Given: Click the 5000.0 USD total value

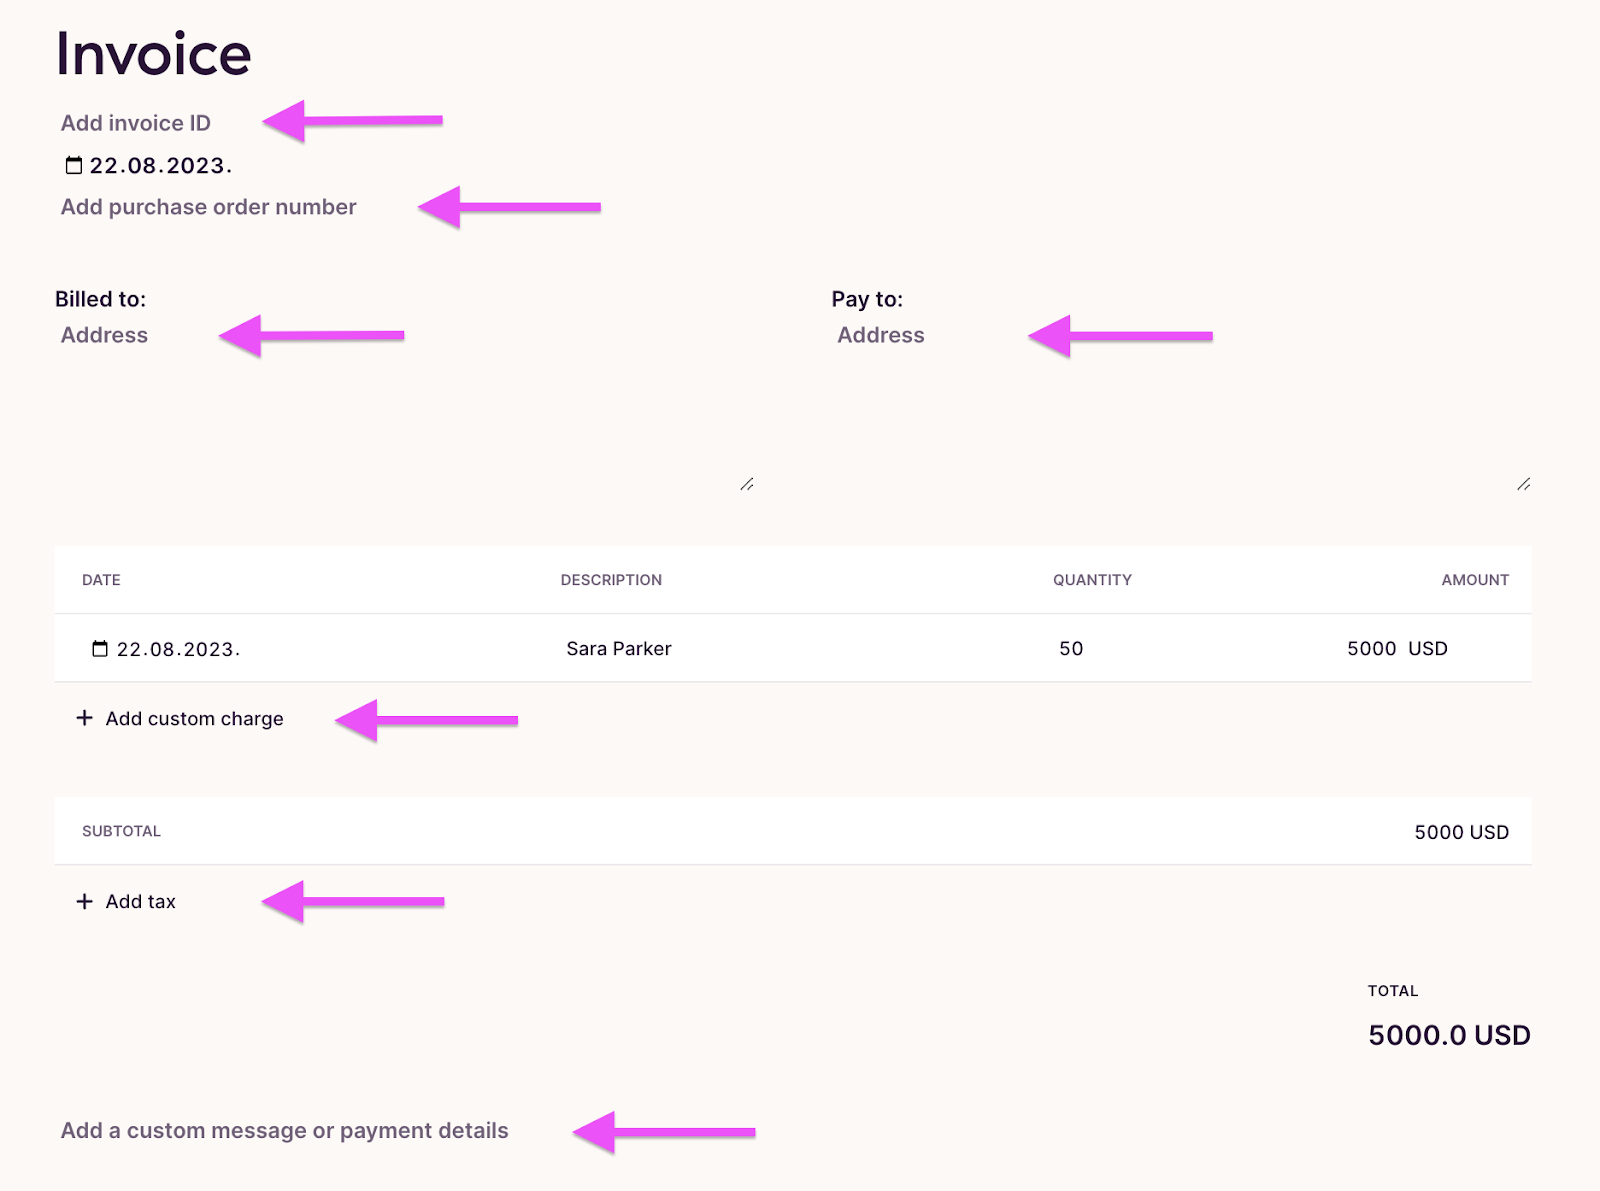Looking at the screenshot, I should coord(1447,1035).
